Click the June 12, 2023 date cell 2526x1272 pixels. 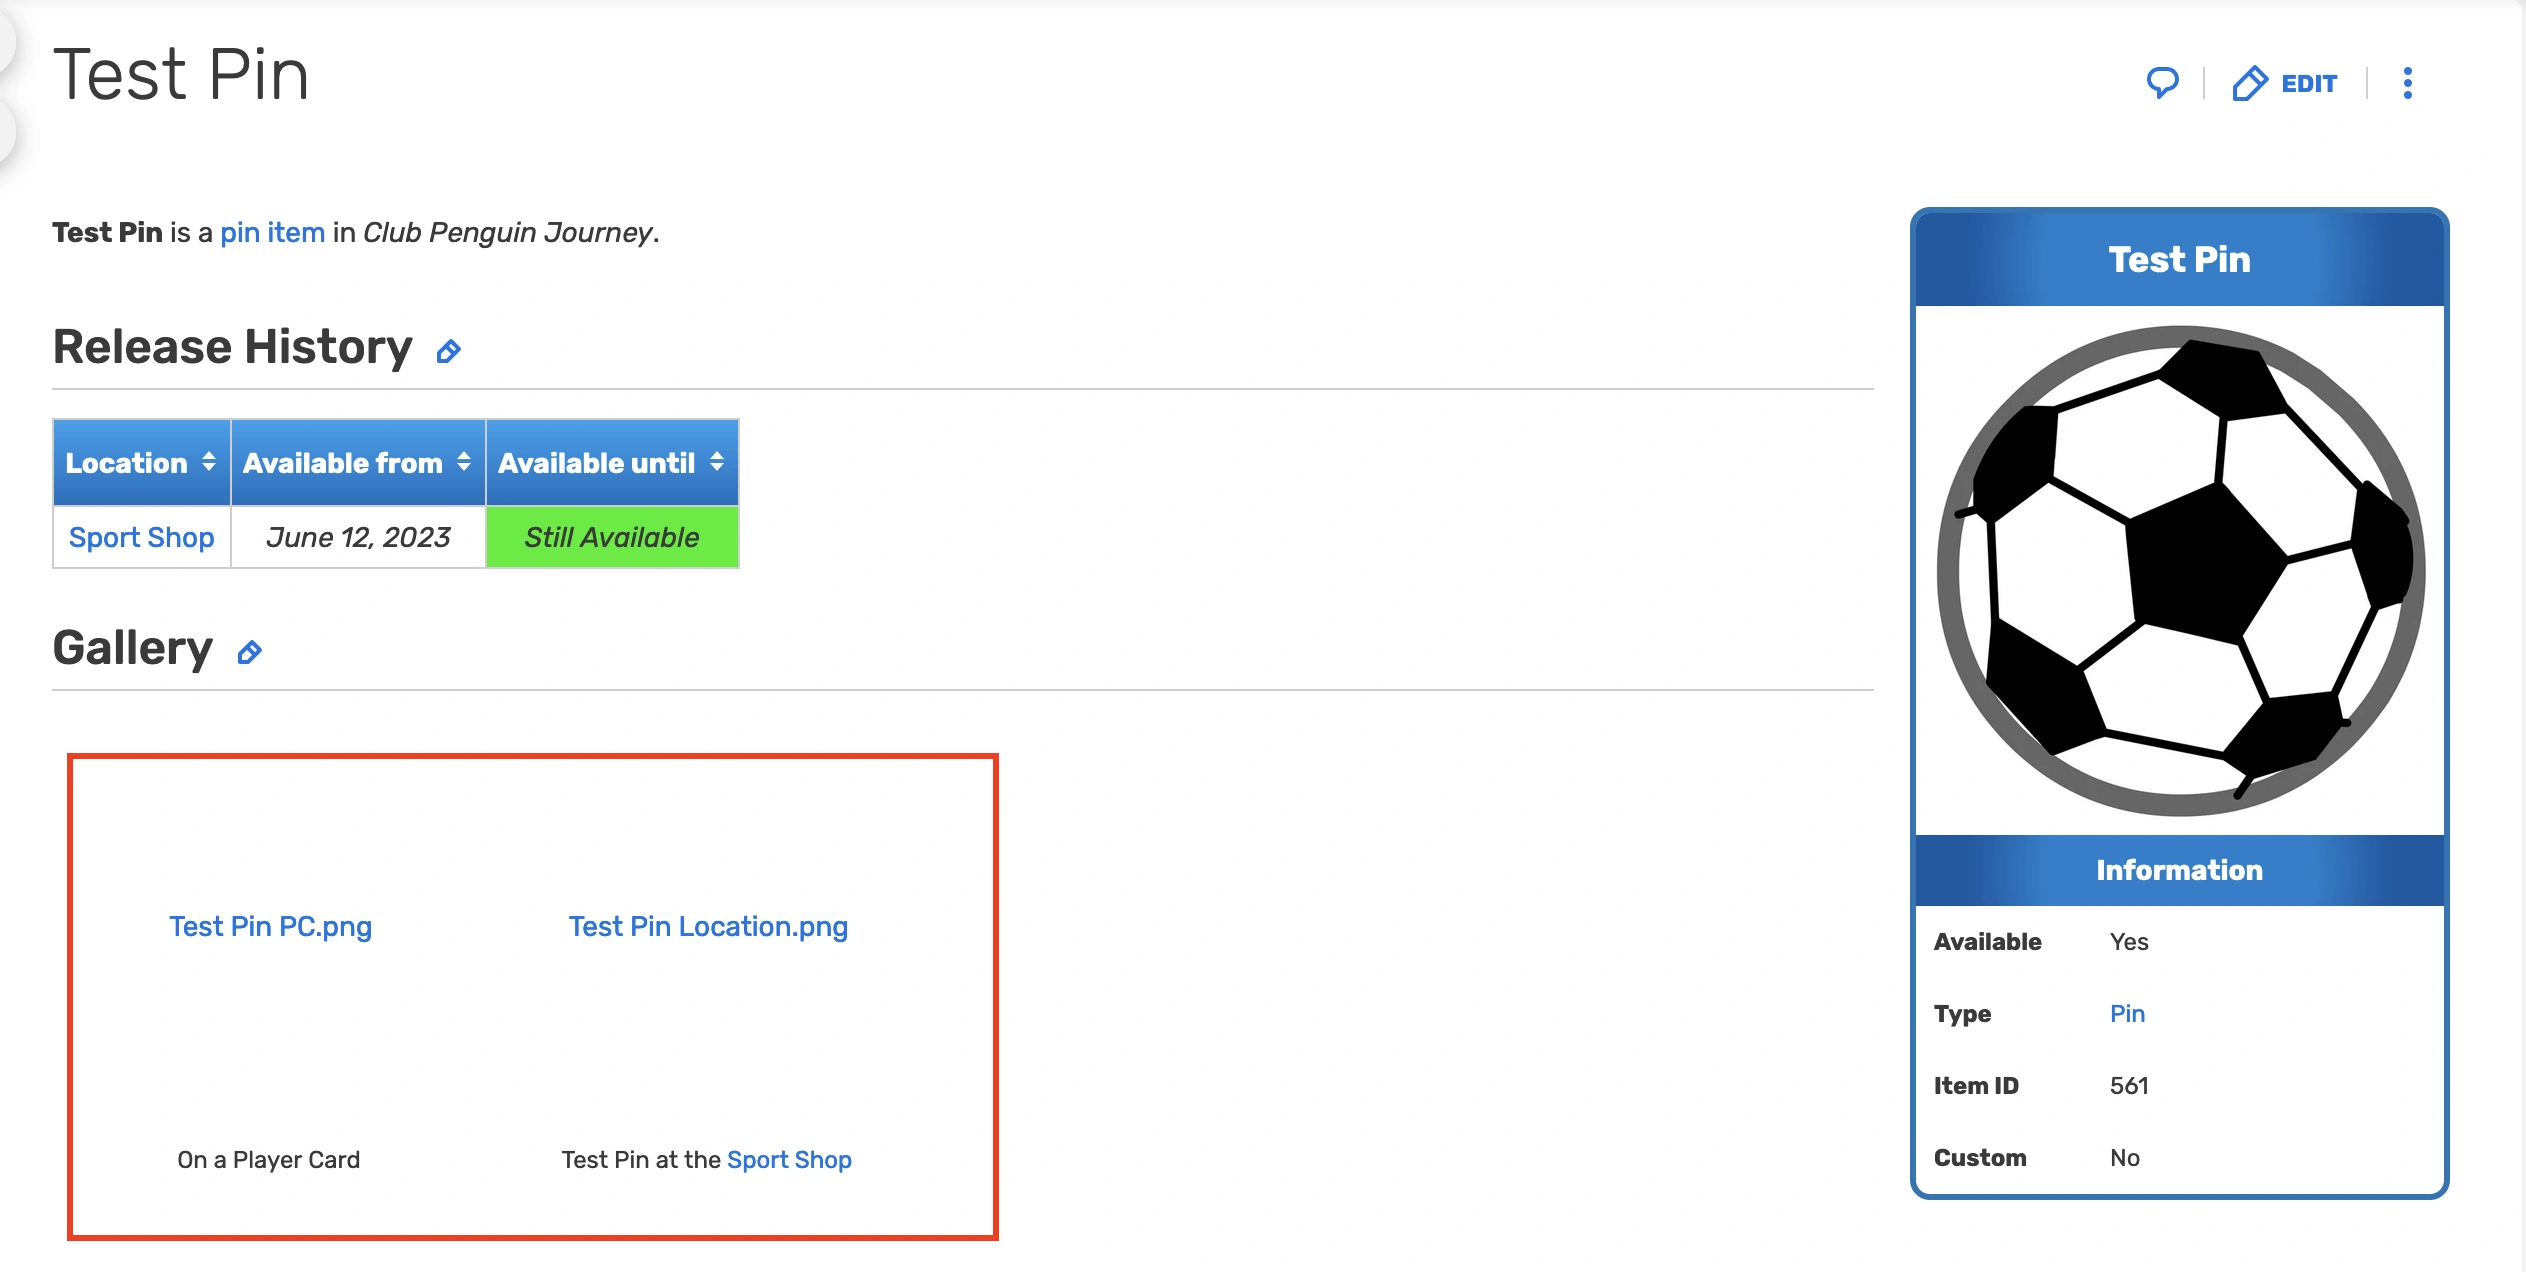[x=358, y=537]
